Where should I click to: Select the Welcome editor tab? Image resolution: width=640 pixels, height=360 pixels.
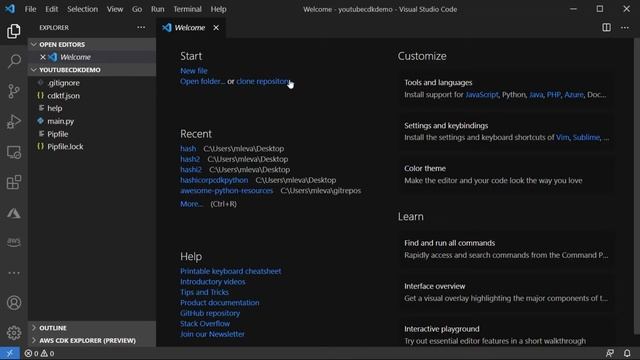click(190, 27)
